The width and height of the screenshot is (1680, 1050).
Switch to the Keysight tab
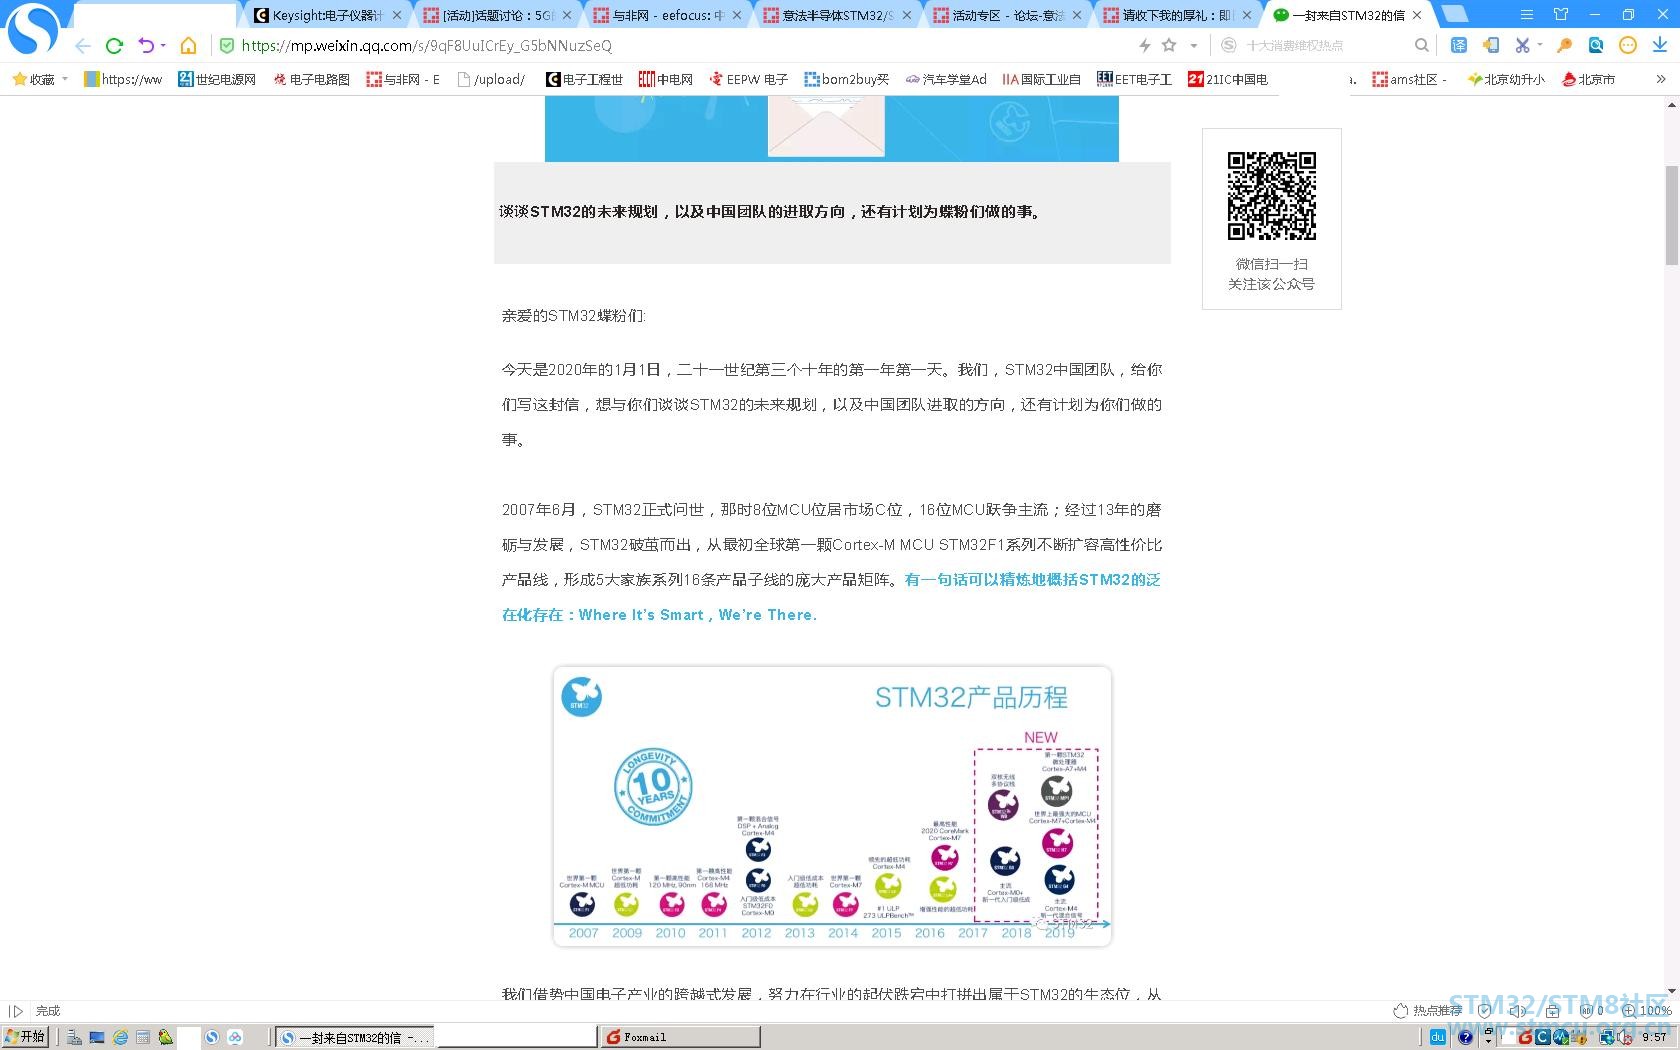[328, 15]
